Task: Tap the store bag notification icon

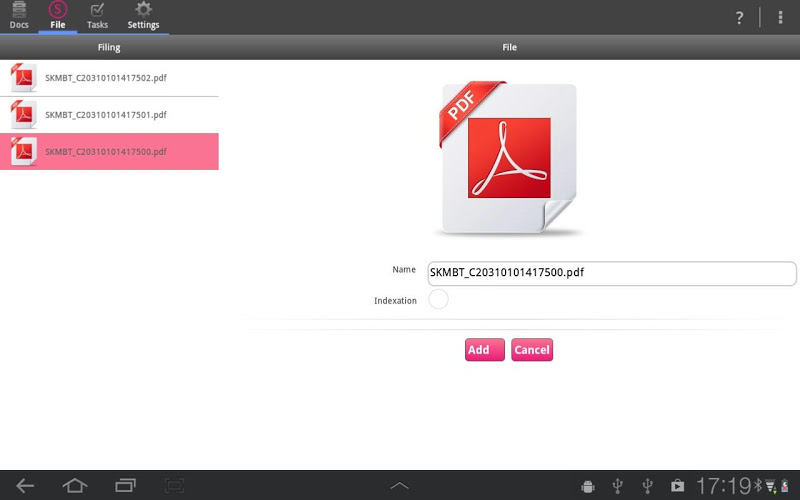Action: (x=677, y=486)
